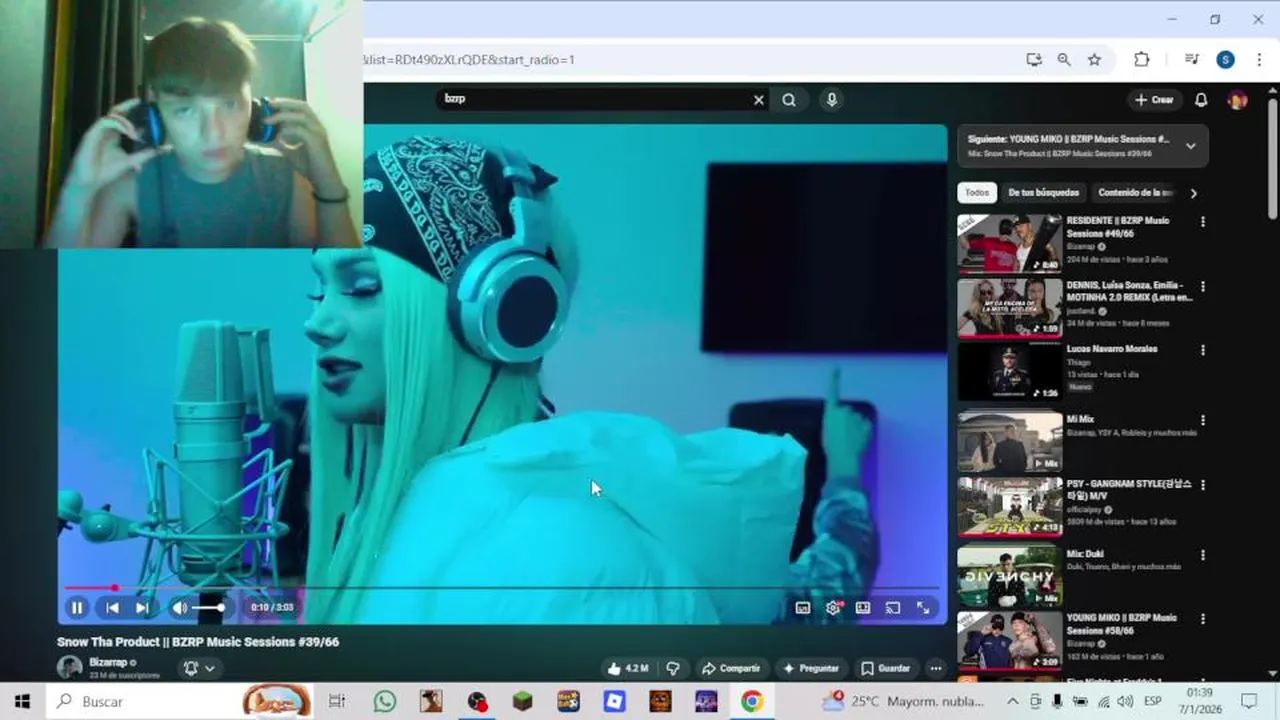Skip to the next video
The width and height of the screenshot is (1280, 720).
(142, 607)
